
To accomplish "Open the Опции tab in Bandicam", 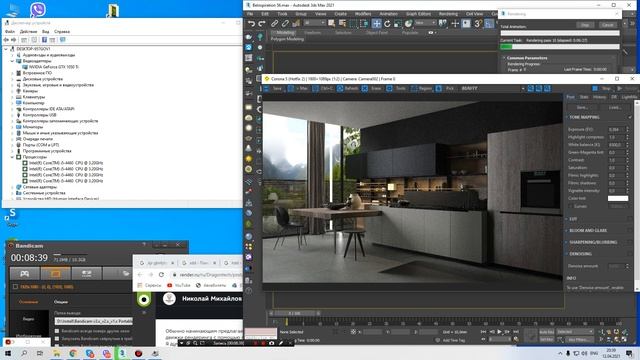I will click(61, 302).
